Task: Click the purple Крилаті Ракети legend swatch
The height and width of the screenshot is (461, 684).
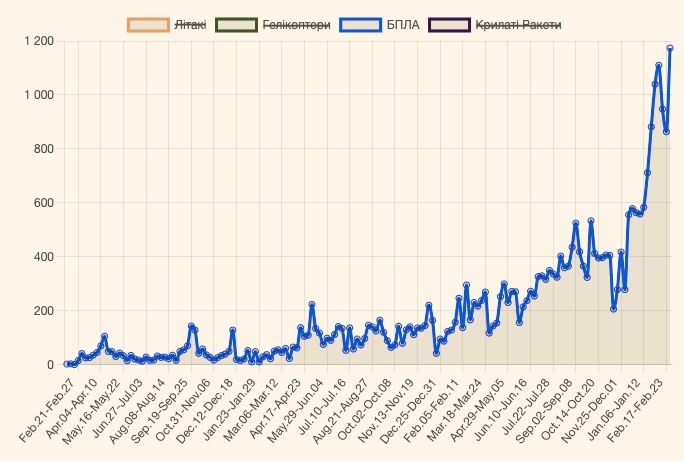Action: click(x=448, y=24)
